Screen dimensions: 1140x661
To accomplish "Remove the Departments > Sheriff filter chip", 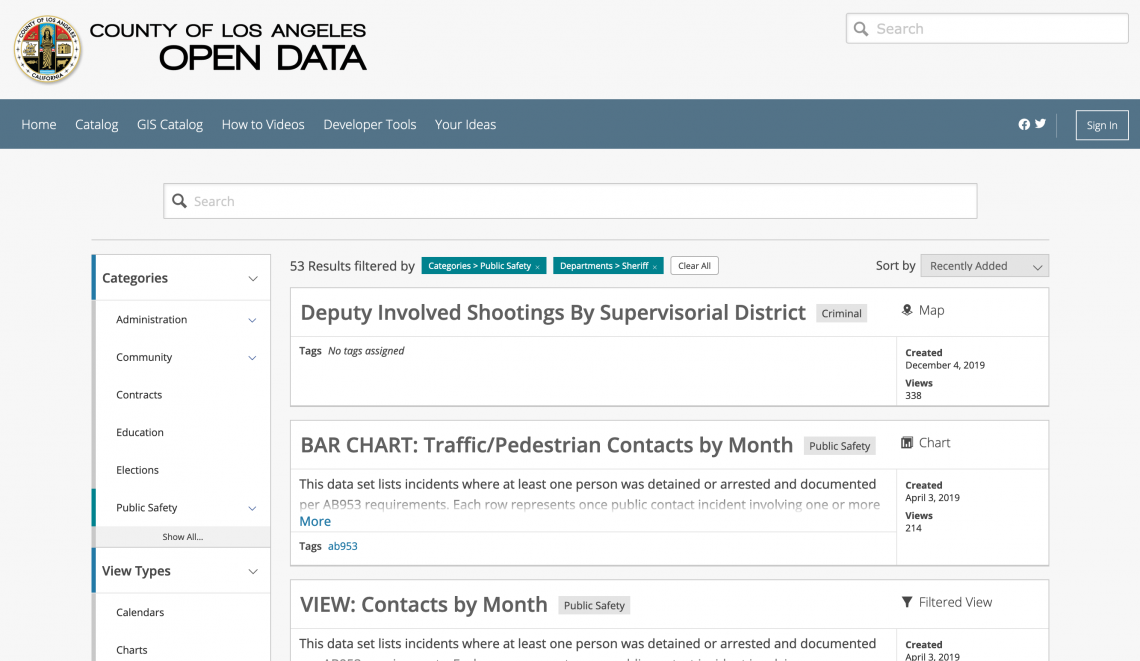I will coord(656,266).
